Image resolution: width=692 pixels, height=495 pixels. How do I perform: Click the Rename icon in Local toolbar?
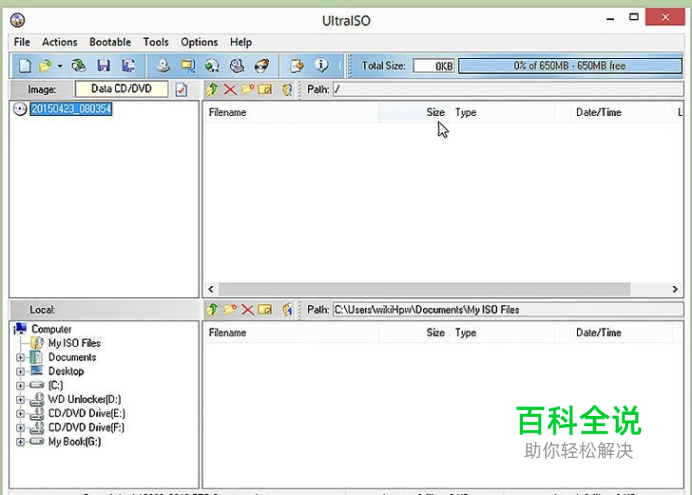265,310
